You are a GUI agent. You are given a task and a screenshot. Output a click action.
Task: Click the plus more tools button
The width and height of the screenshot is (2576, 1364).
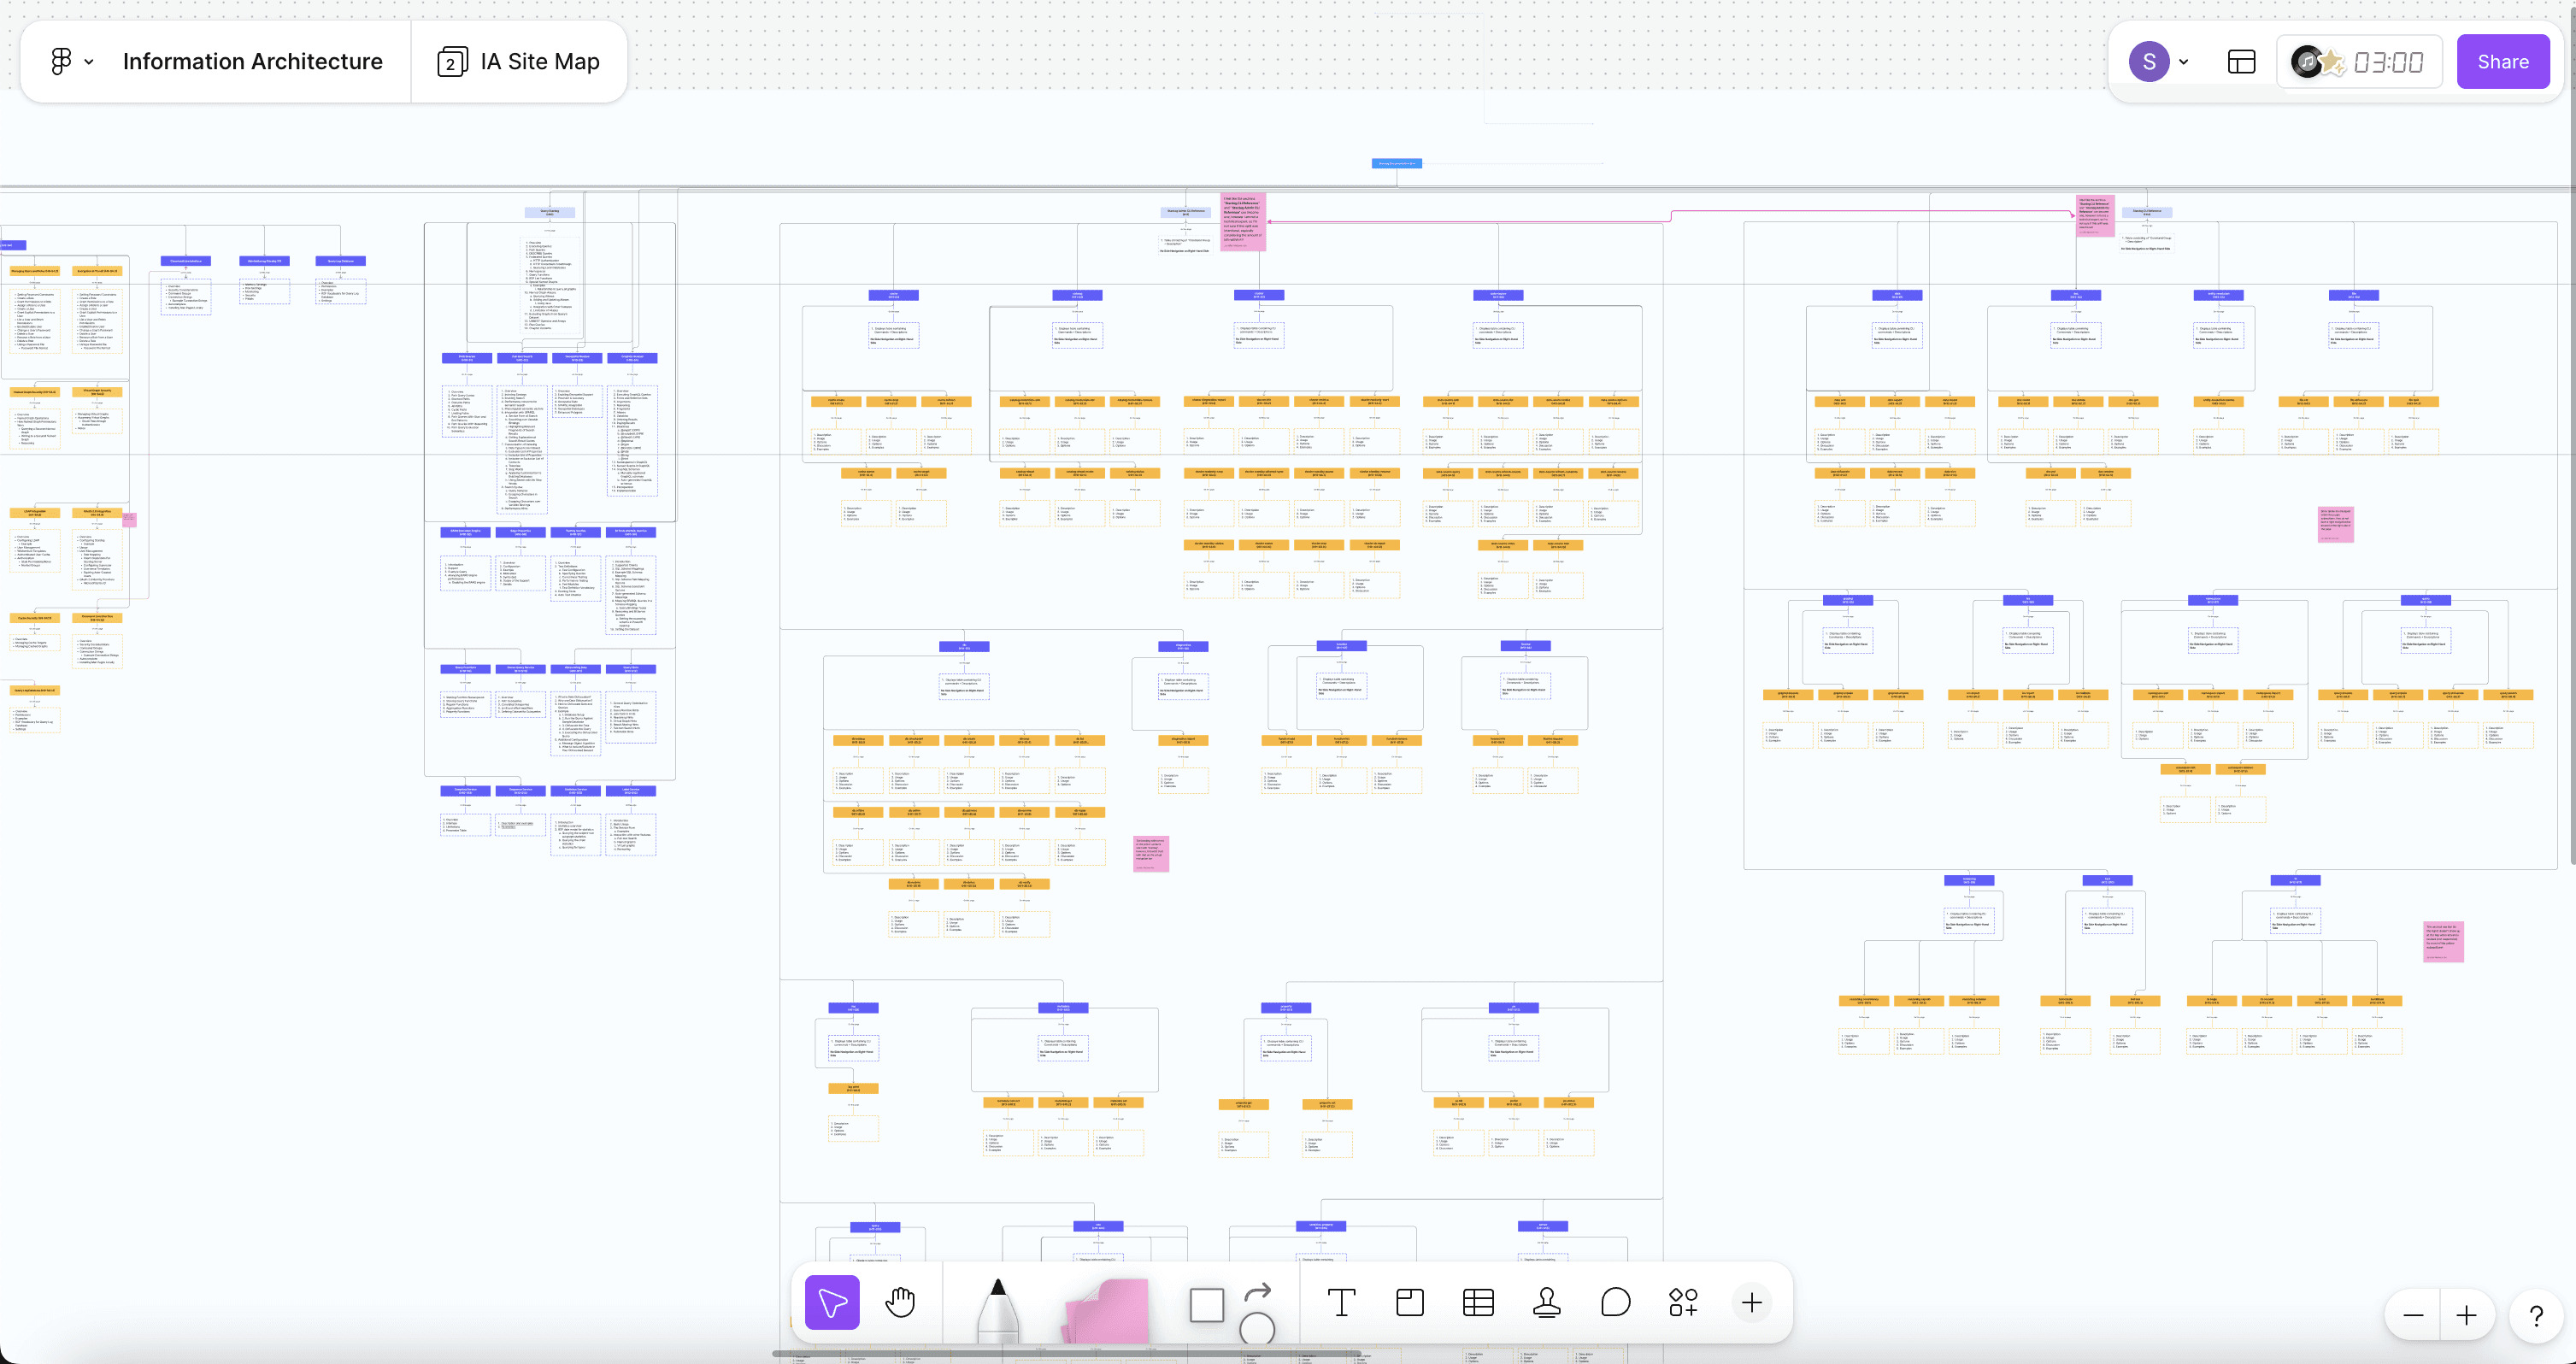pos(1752,1302)
